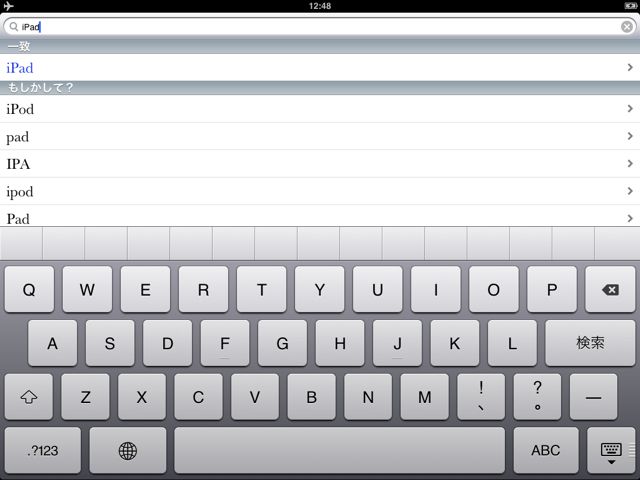Toggle the shift arrow key

click(x=29, y=397)
